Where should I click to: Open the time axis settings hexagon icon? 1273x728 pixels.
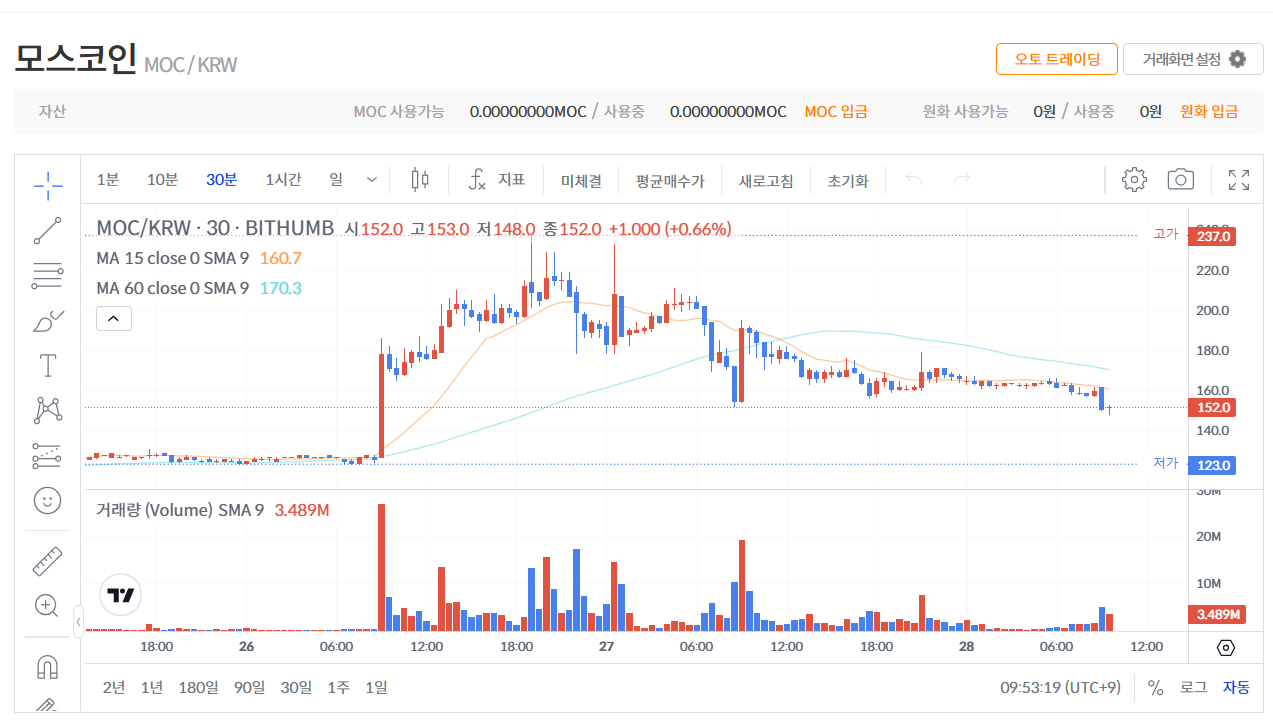(x=1226, y=648)
